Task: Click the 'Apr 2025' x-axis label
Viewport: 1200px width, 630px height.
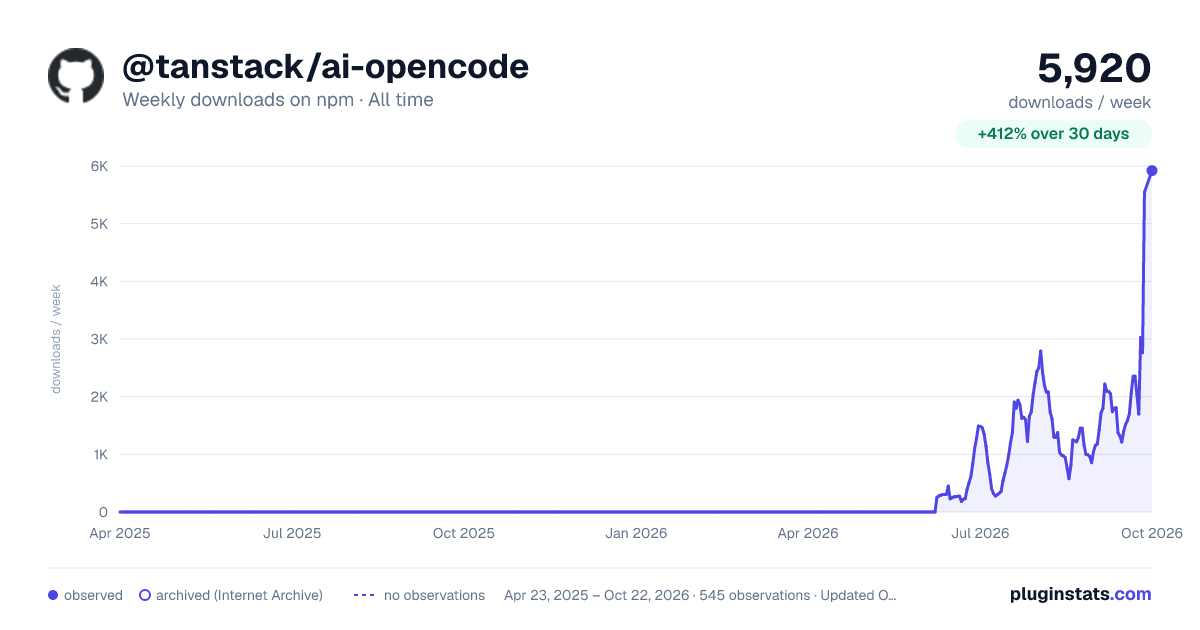Action: click(x=120, y=533)
